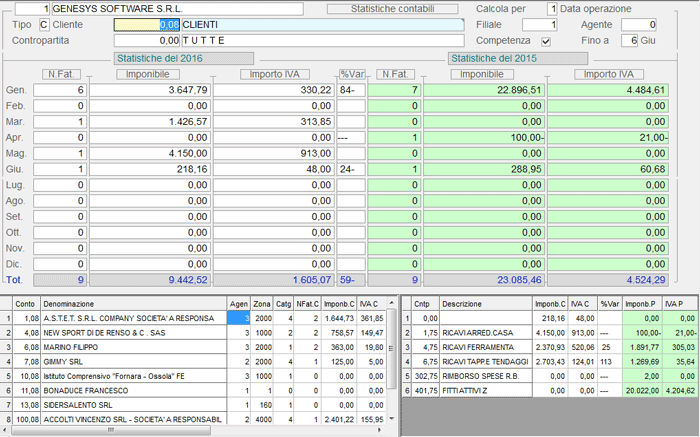Click the up arrow of customer grid scrollbar

coord(392,303)
